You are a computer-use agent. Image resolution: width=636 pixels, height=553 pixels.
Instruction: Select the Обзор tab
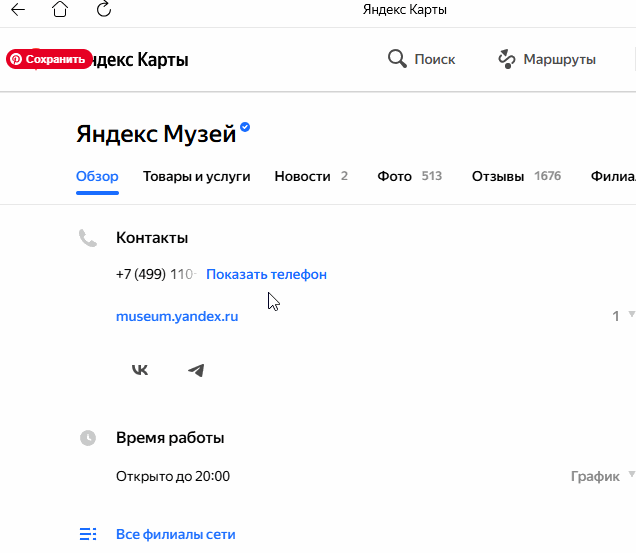97,176
